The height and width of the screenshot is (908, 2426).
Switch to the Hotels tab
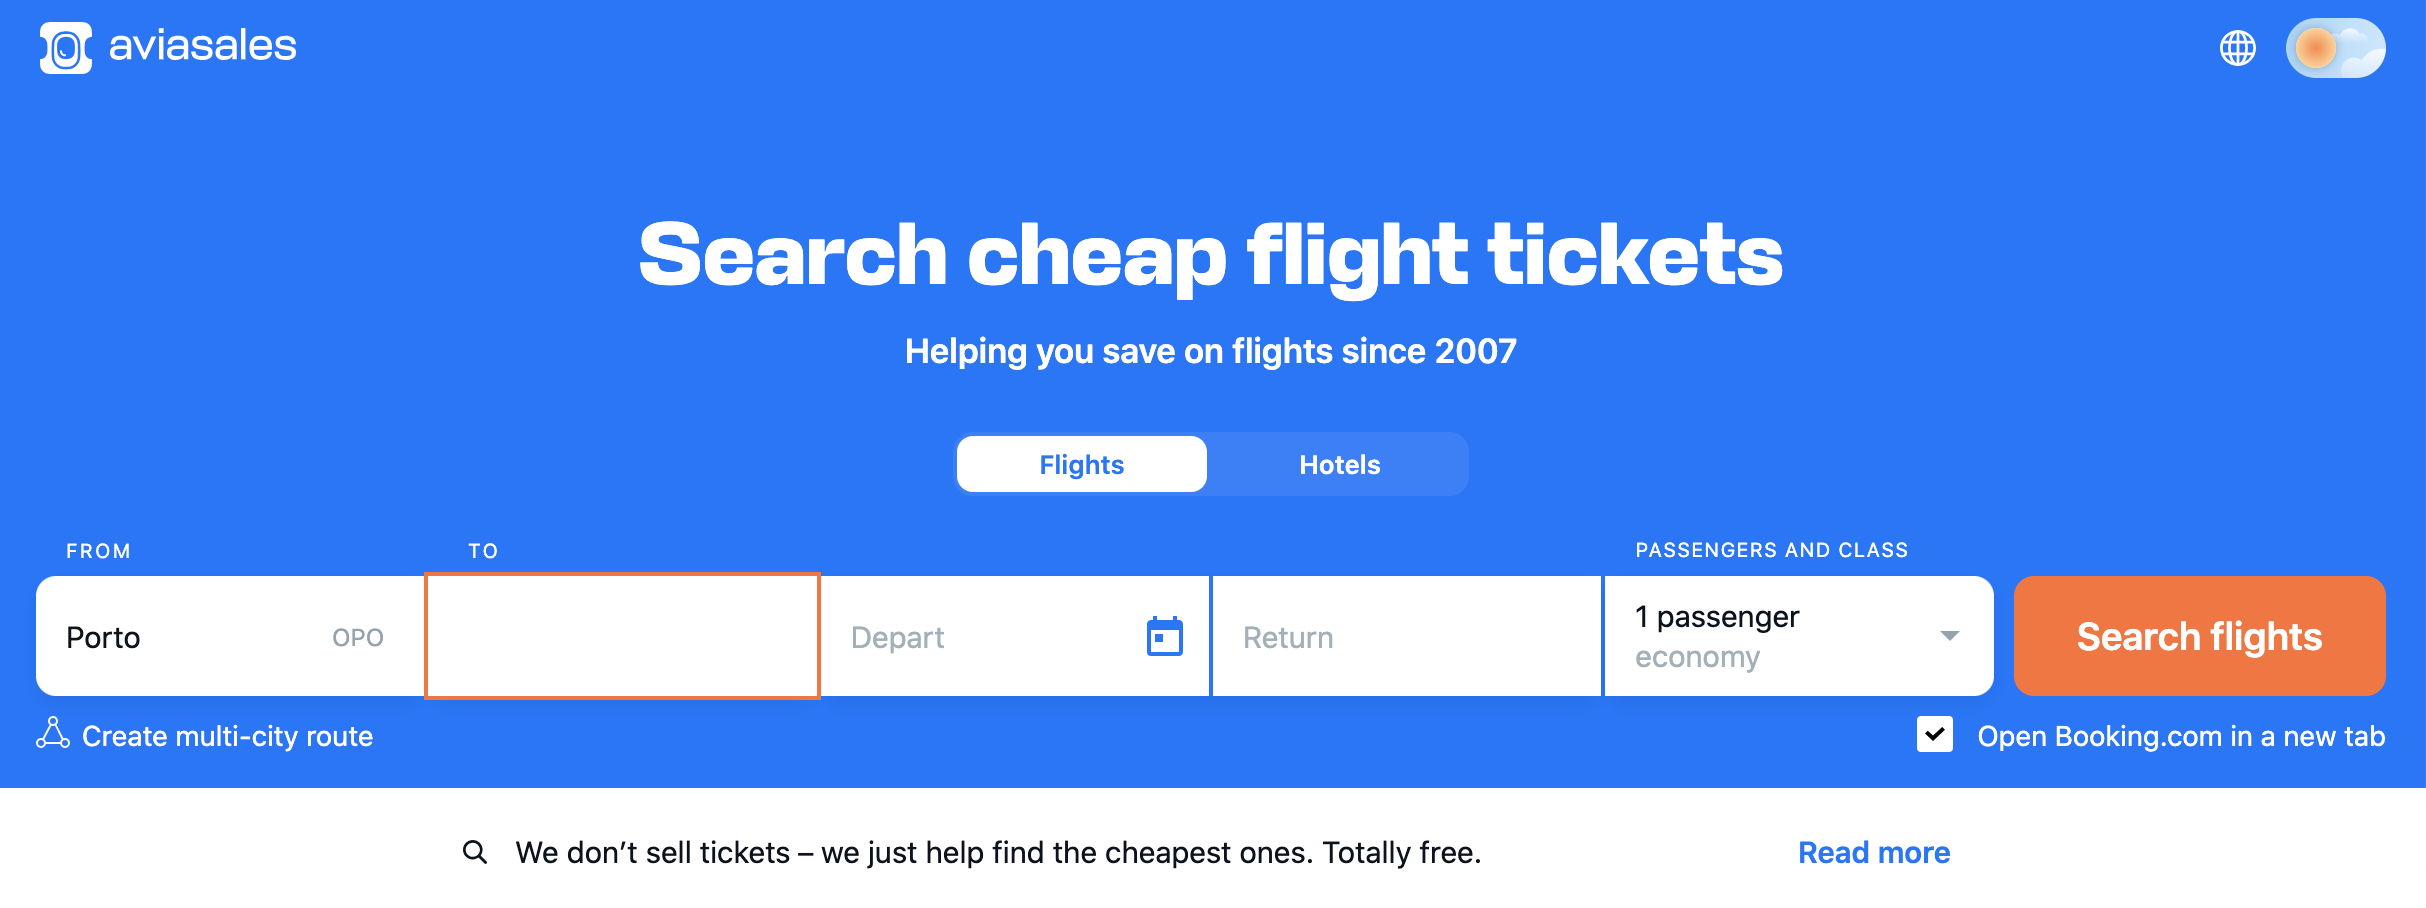click(1339, 464)
